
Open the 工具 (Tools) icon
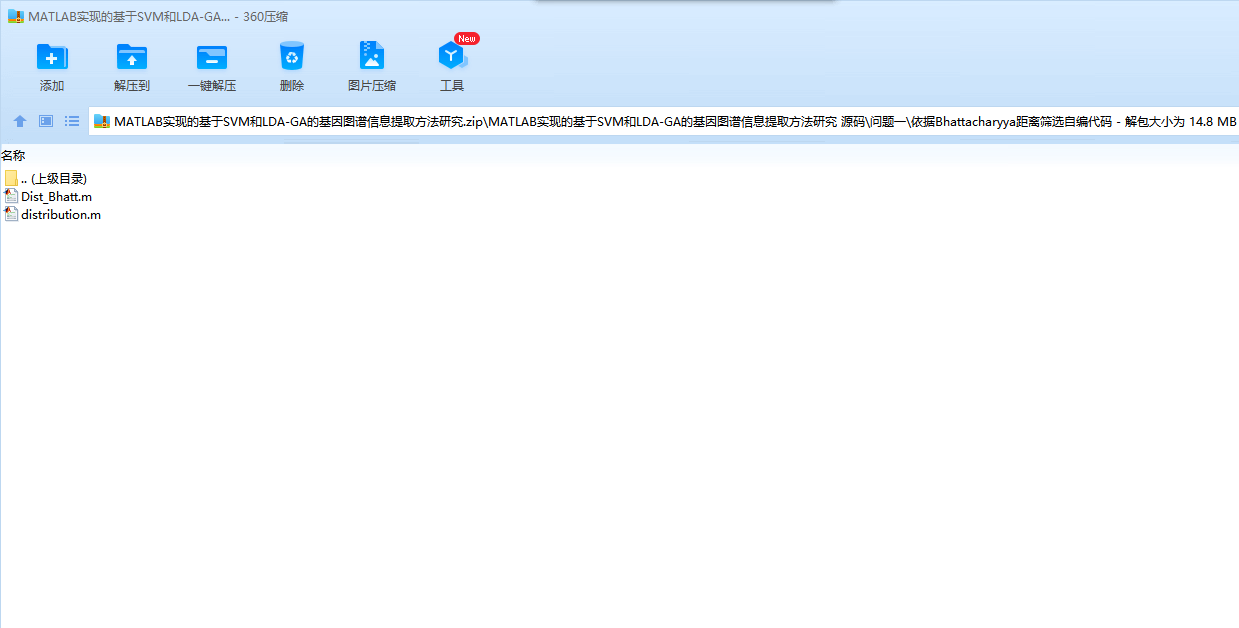point(452,57)
